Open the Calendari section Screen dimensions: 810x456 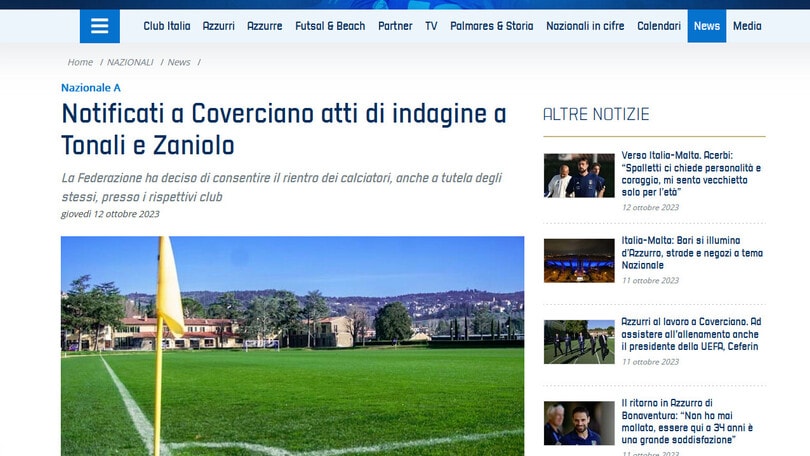(659, 26)
